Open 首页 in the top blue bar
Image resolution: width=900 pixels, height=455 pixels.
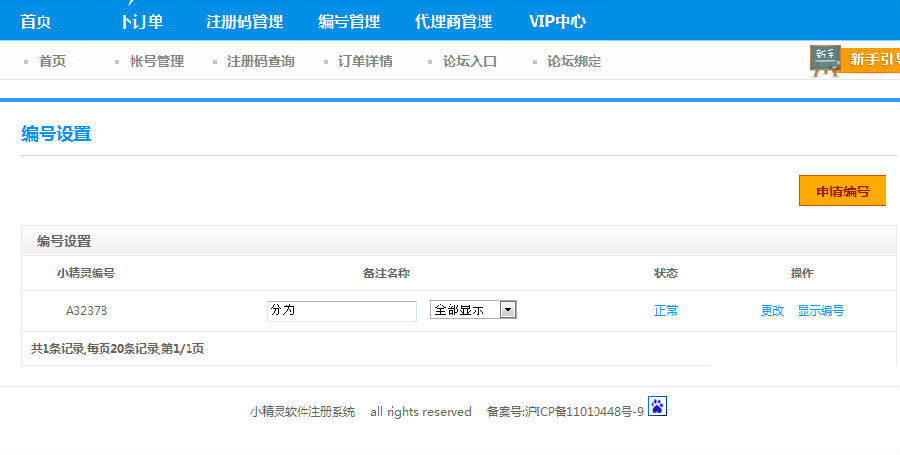[x=36, y=22]
